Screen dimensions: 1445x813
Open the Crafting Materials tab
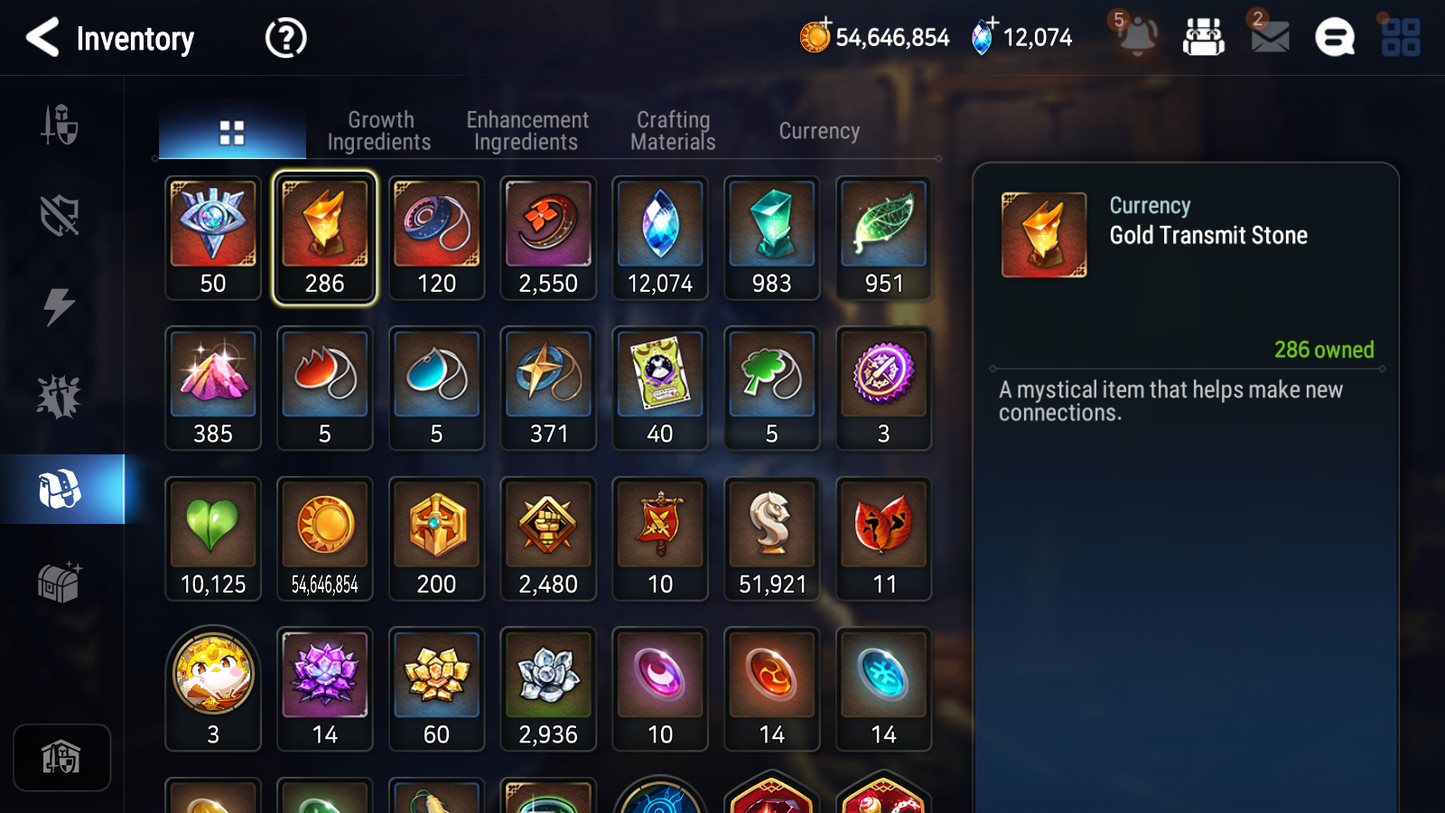coord(673,131)
